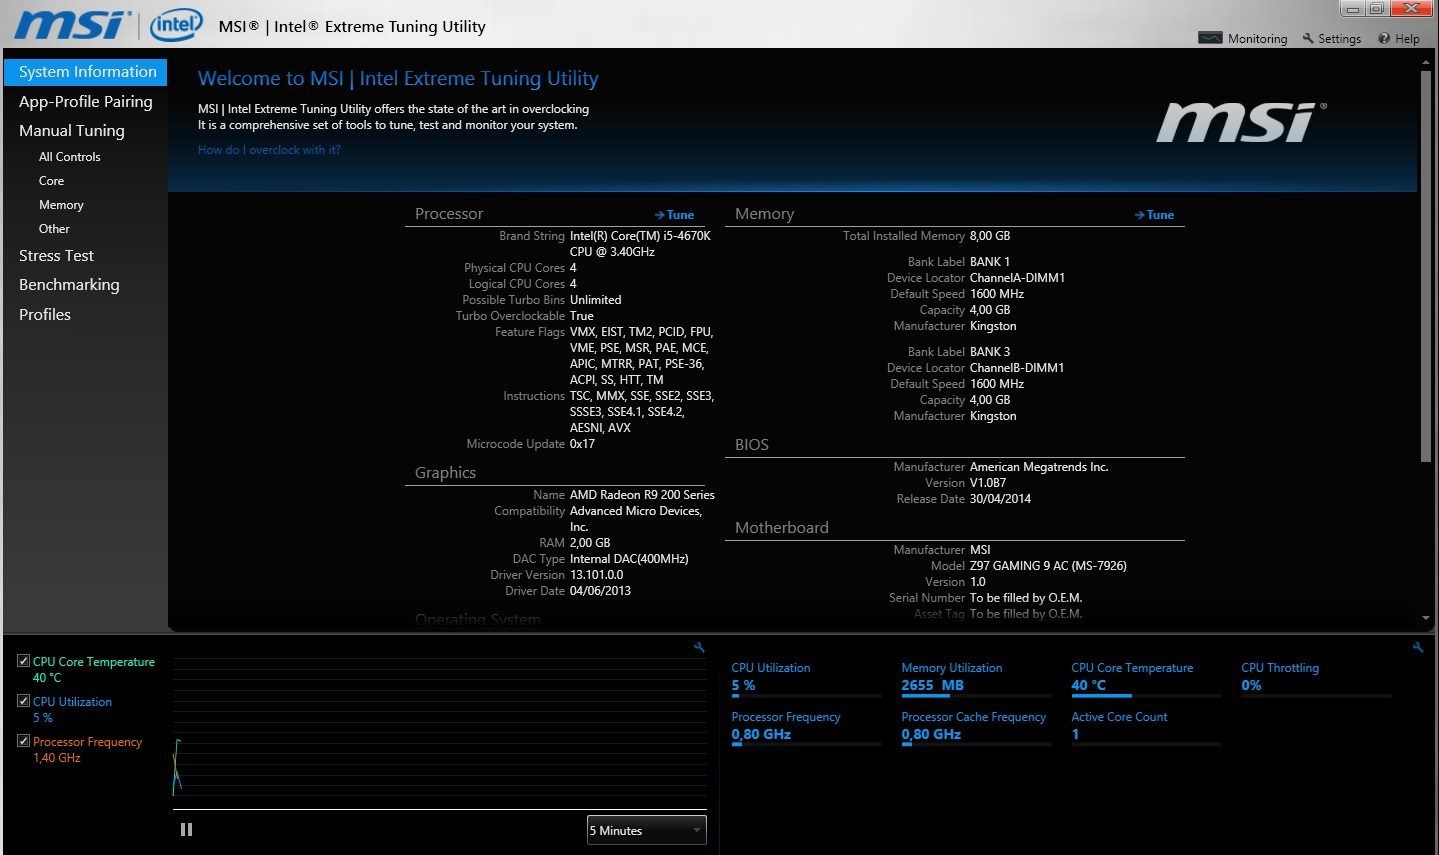Image resolution: width=1439 pixels, height=855 pixels.
Task: Toggle the CPU Utilization checkbox
Action: click(x=23, y=701)
